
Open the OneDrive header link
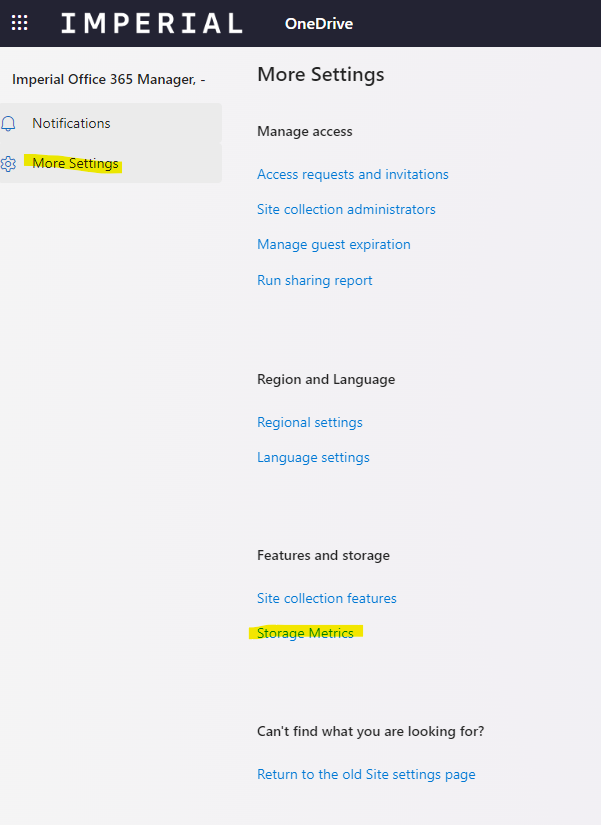[x=318, y=24]
